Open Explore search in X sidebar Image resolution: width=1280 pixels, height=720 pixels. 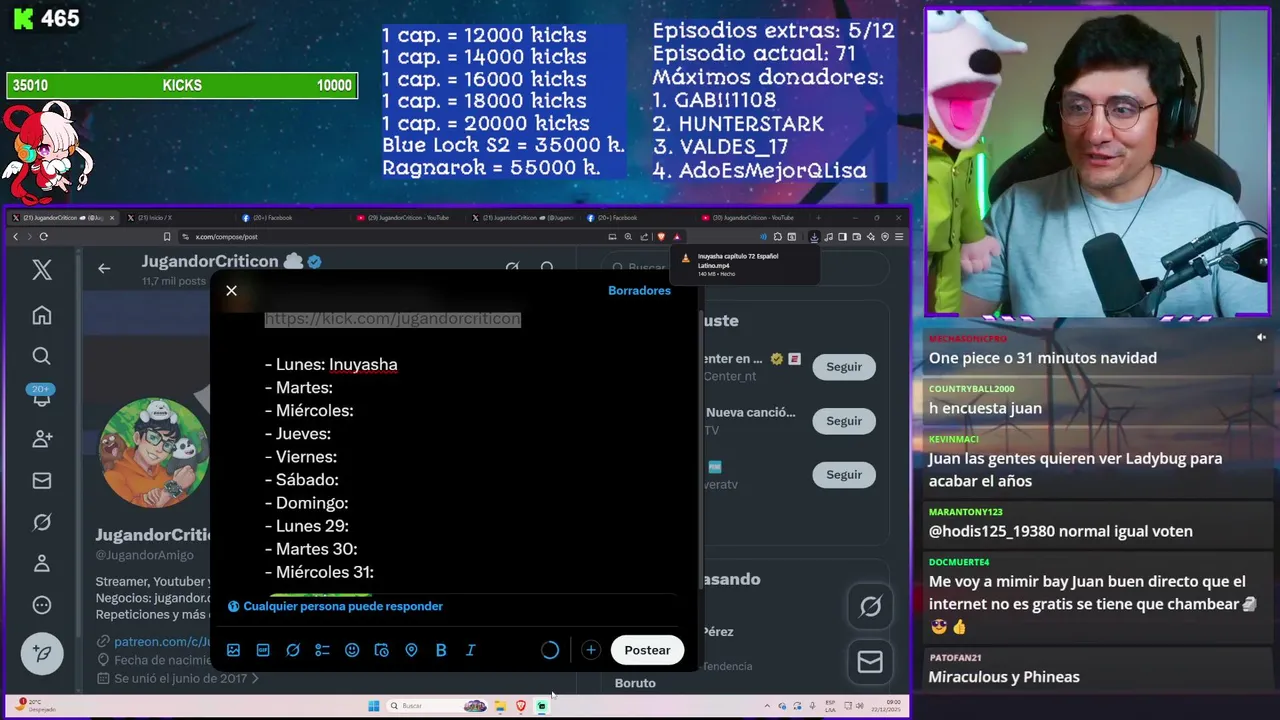42,356
